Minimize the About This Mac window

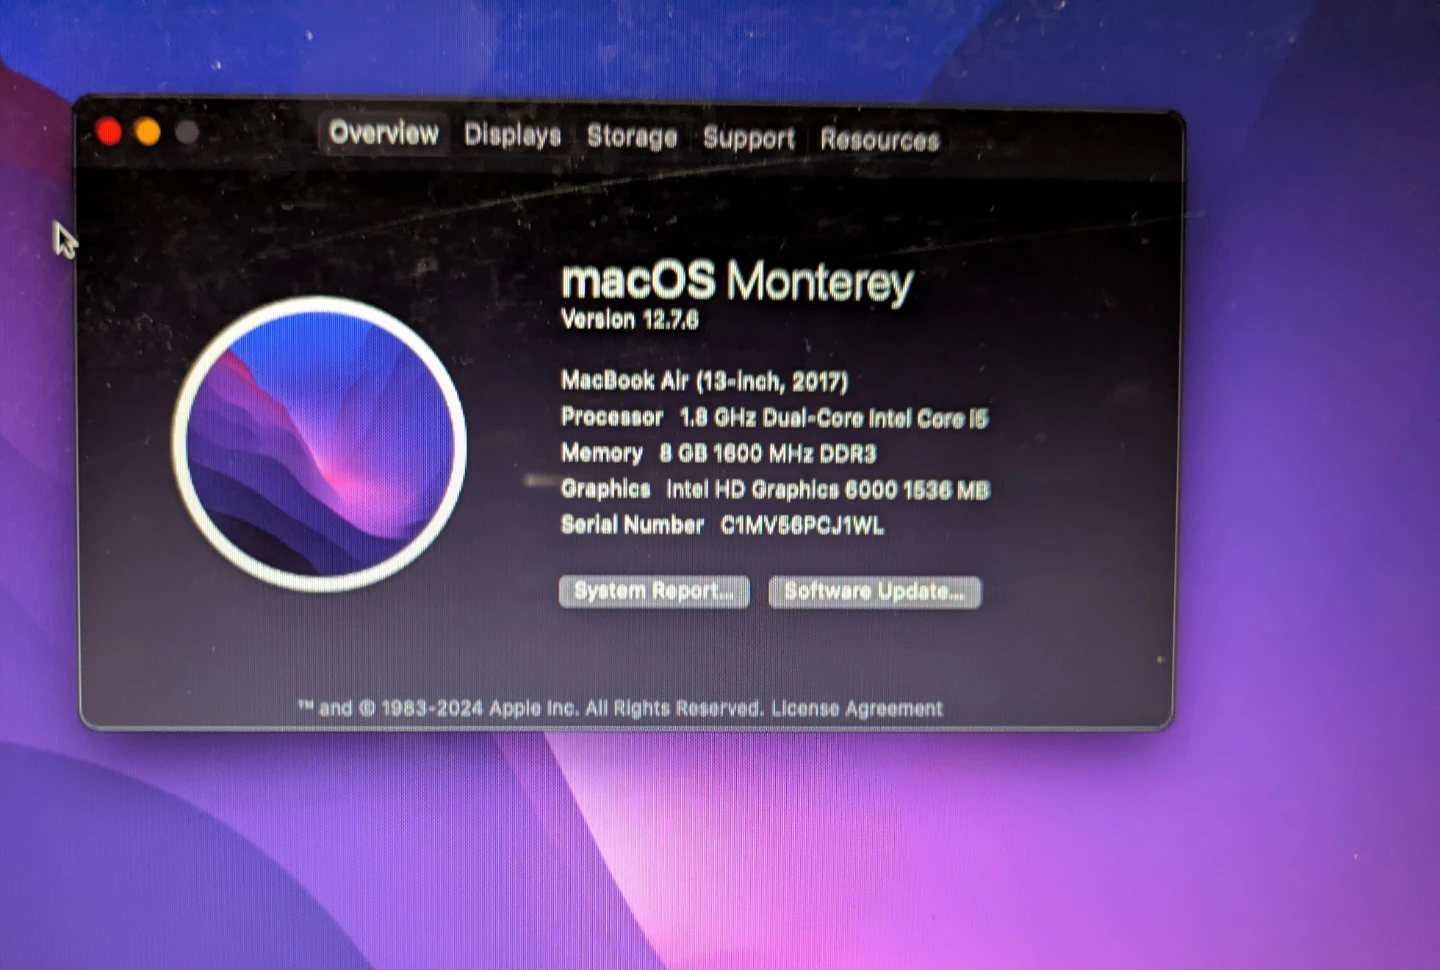[x=148, y=132]
